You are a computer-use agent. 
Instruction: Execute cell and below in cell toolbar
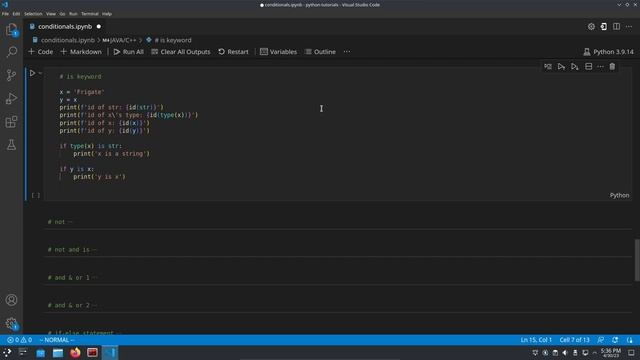pos(575,67)
